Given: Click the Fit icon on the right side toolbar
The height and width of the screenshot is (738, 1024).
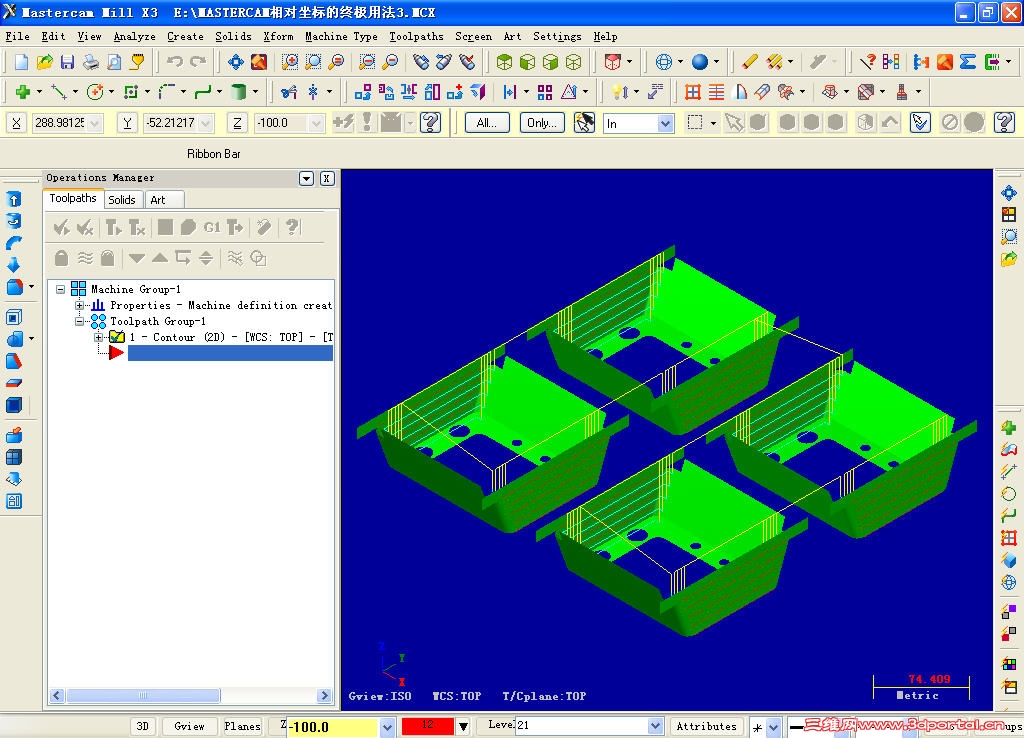Looking at the screenshot, I should [x=1009, y=193].
